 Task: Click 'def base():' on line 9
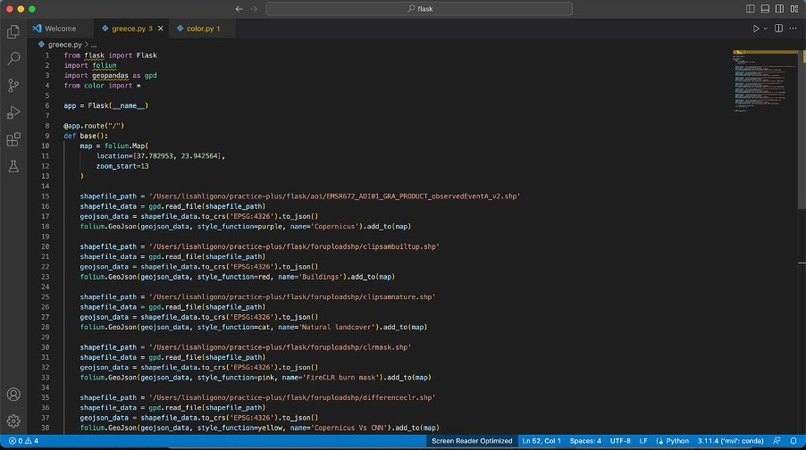(86, 136)
